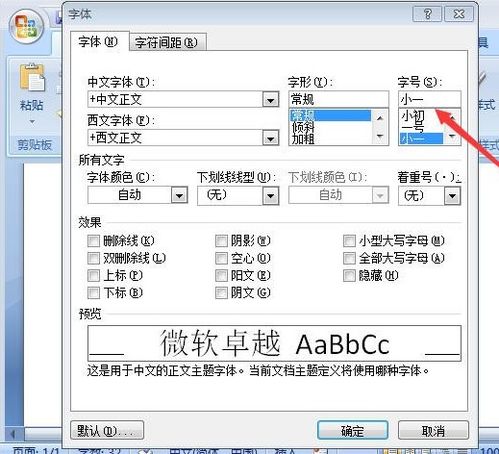Switch to the 字符间距 tab
This screenshot has width=499, height=454.
(x=166, y=42)
